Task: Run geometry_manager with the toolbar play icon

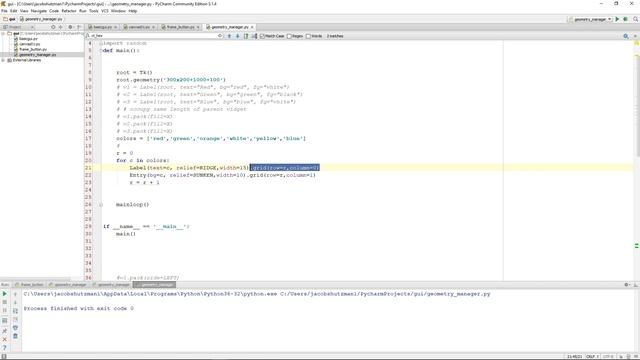Action: pos(617,19)
